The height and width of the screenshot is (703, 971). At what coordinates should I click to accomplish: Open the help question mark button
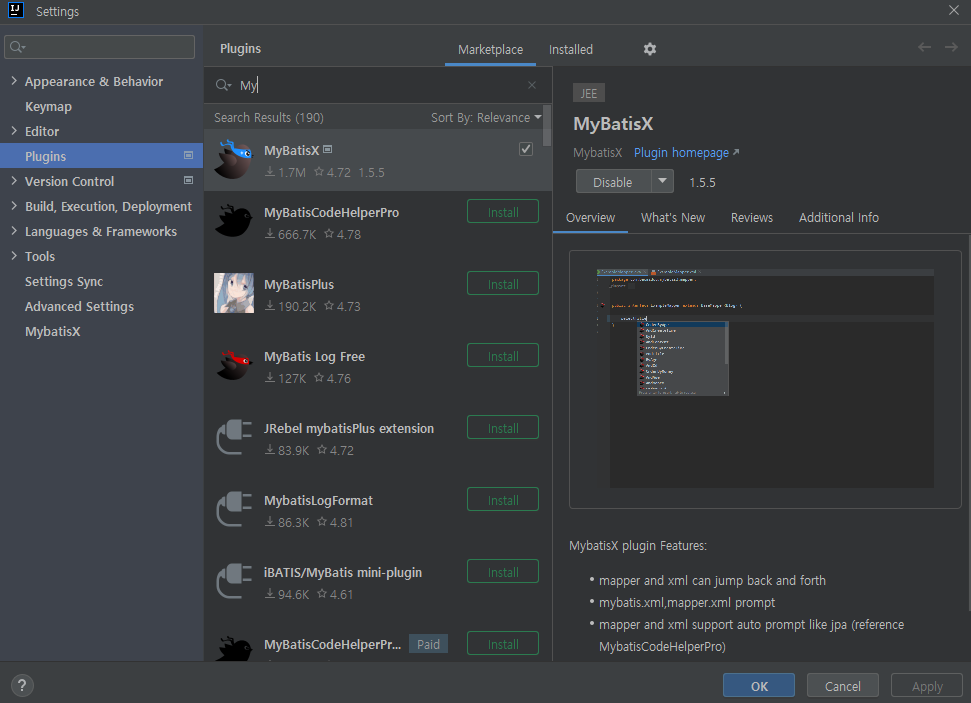(22, 686)
